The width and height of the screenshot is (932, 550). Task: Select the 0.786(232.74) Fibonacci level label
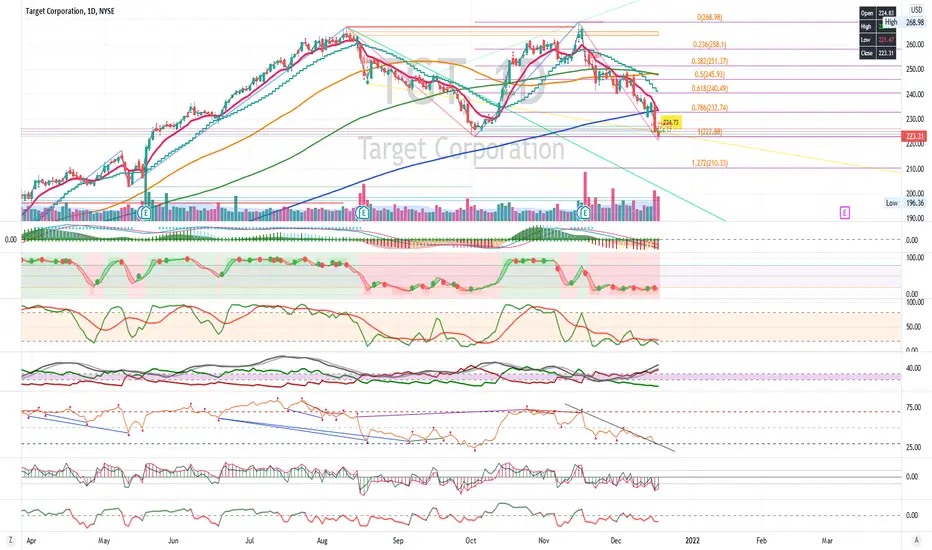tap(709, 108)
